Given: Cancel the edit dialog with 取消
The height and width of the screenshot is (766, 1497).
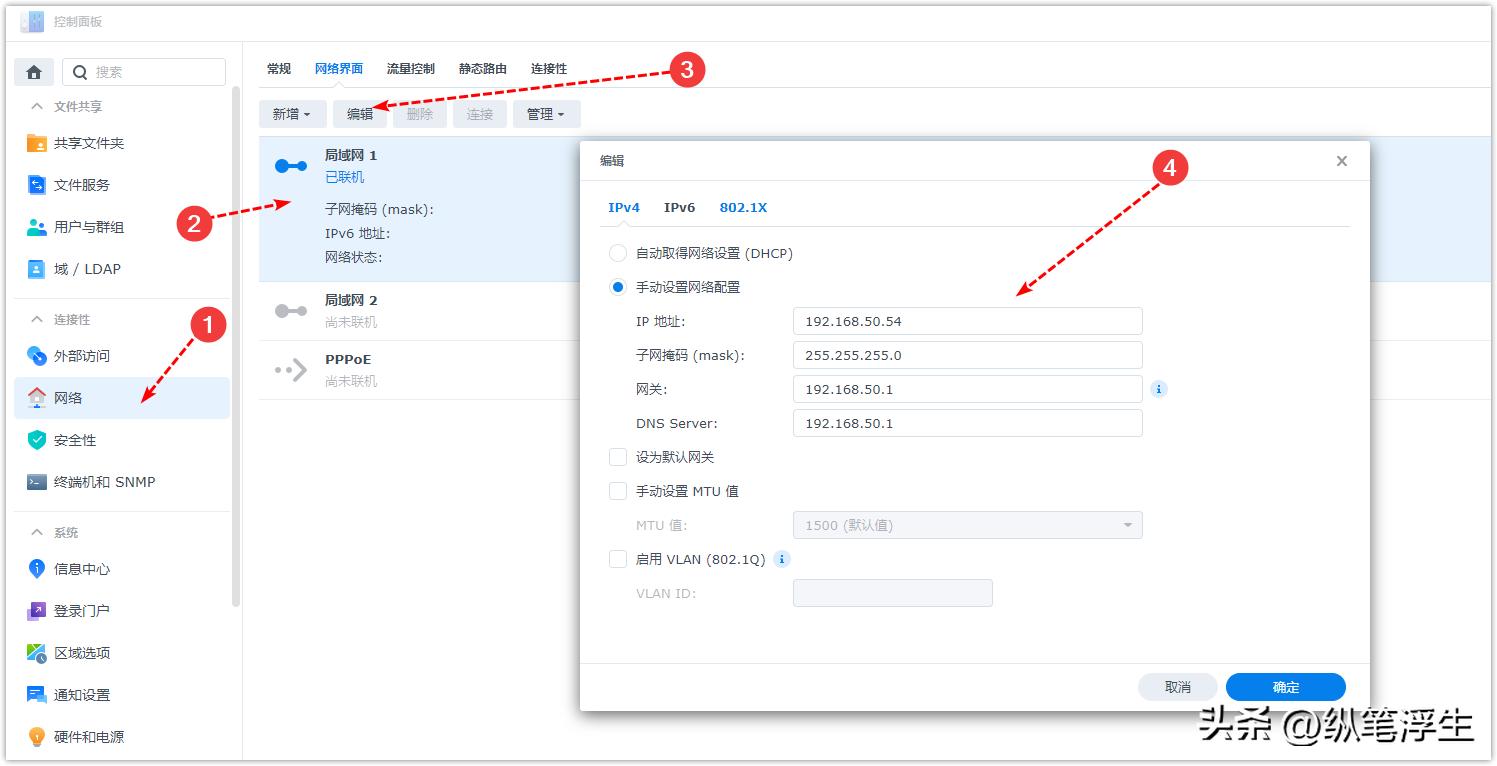Looking at the screenshot, I should tap(1177, 686).
